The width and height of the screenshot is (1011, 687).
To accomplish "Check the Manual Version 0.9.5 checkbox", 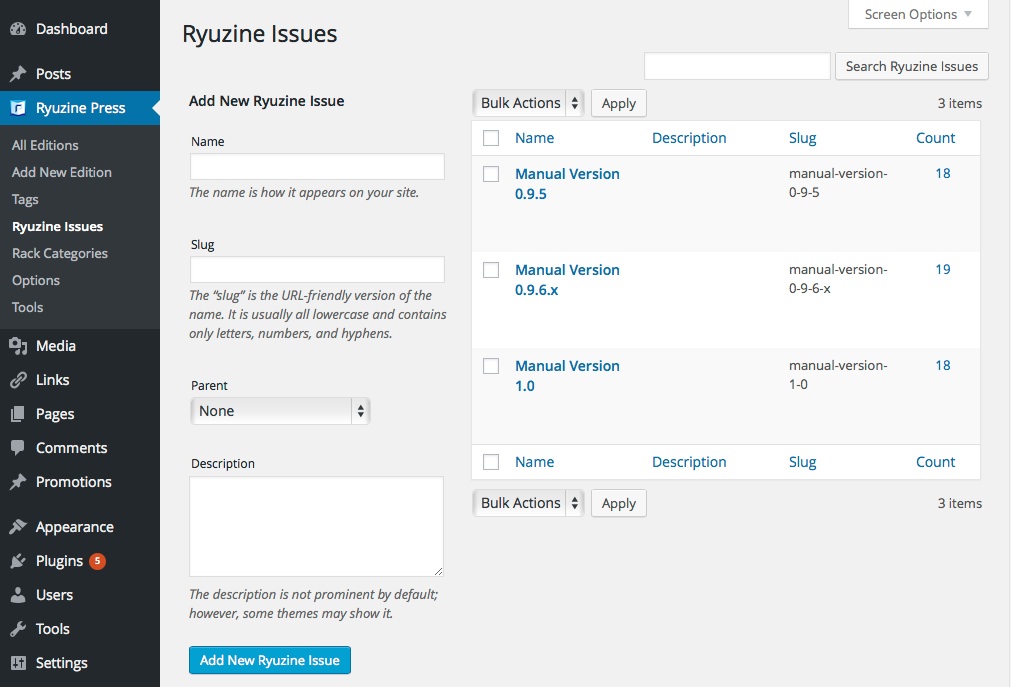I will [x=491, y=174].
